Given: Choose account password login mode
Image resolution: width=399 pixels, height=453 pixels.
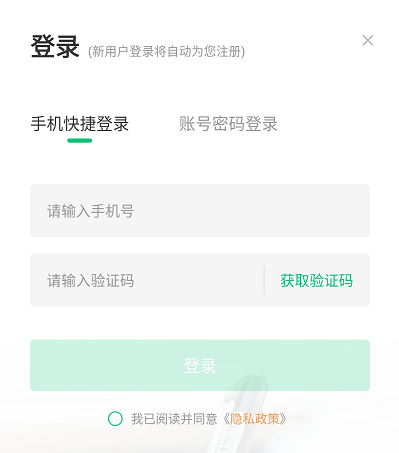Looking at the screenshot, I should coord(228,124).
